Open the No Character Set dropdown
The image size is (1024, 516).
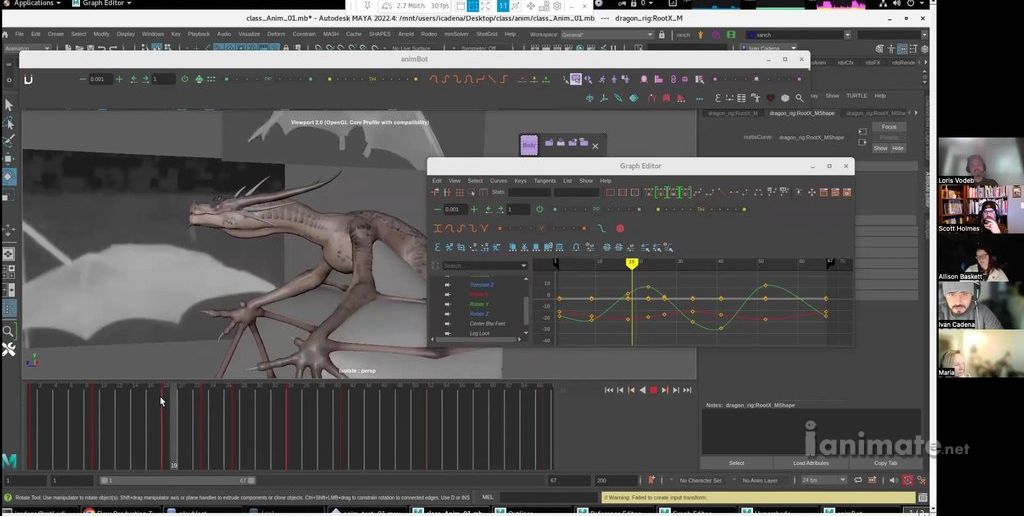tap(699, 480)
